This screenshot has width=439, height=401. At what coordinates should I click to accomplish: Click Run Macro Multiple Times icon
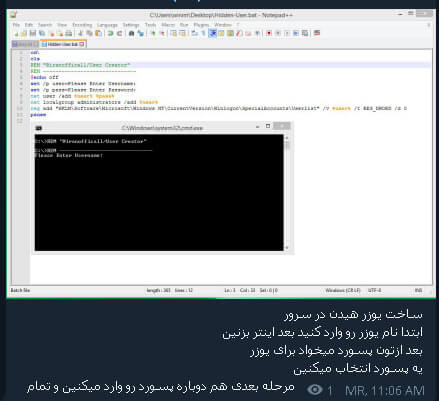[296, 33]
